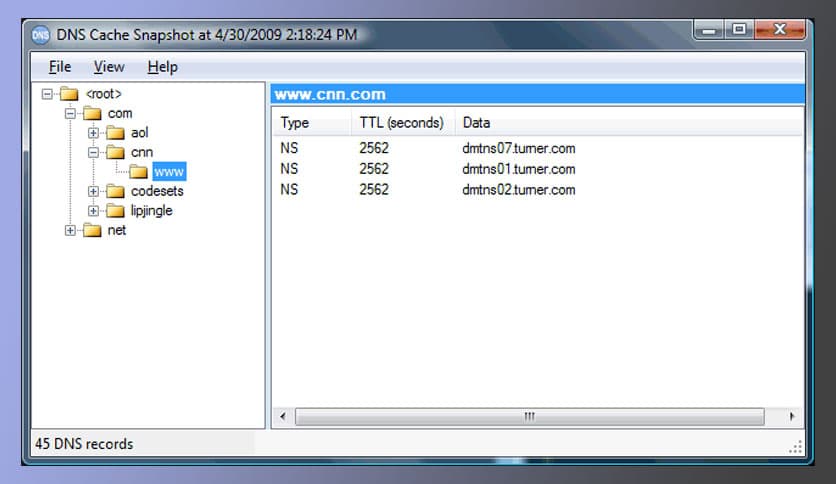
Task: Select the net tree item label
Action: tap(117, 230)
